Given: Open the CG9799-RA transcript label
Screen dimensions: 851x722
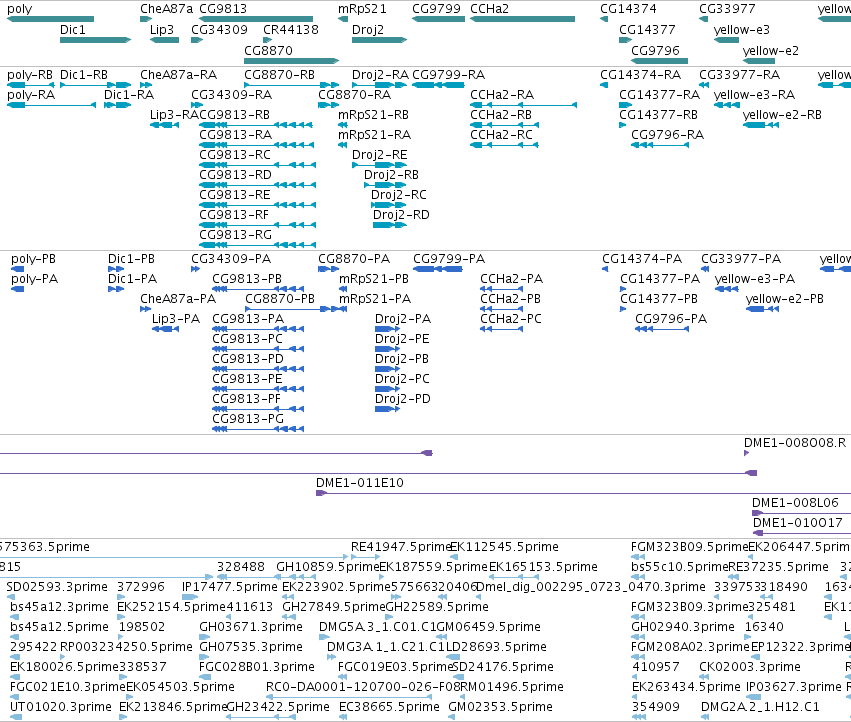Looking at the screenshot, I should 448,75.
